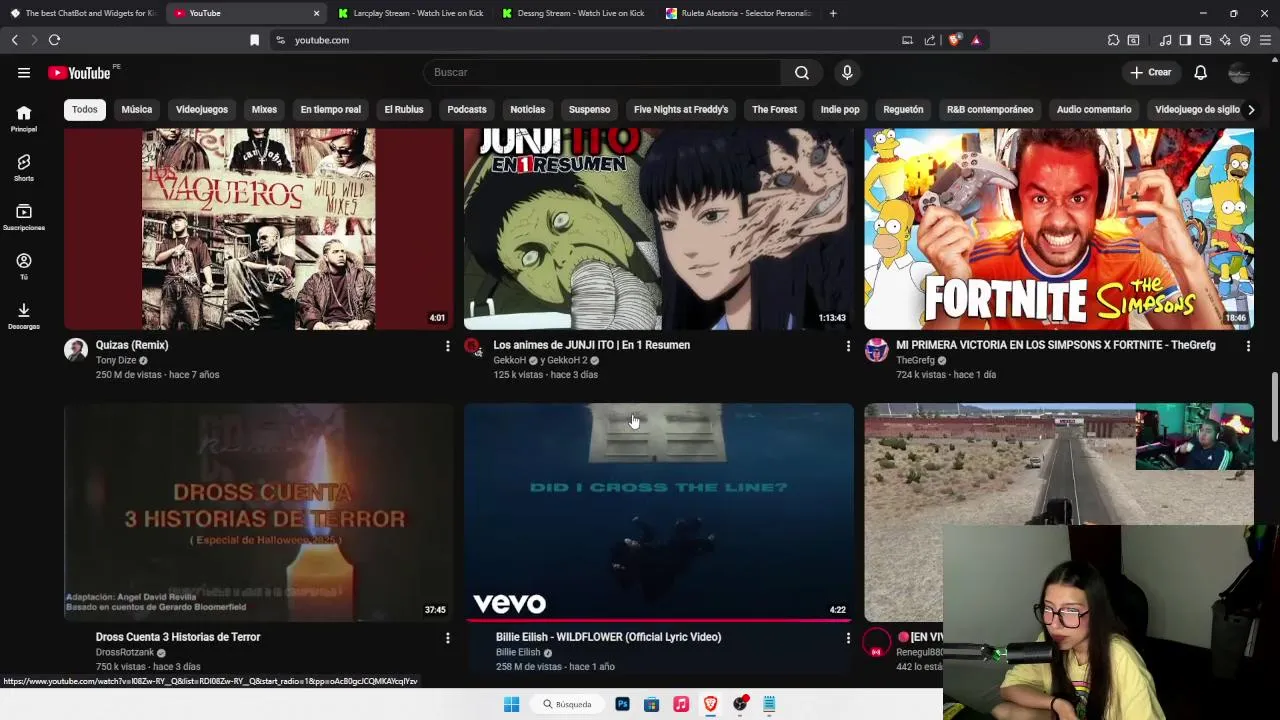Open Photoshop from the taskbar
The height and width of the screenshot is (720, 1280).
(622, 704)
